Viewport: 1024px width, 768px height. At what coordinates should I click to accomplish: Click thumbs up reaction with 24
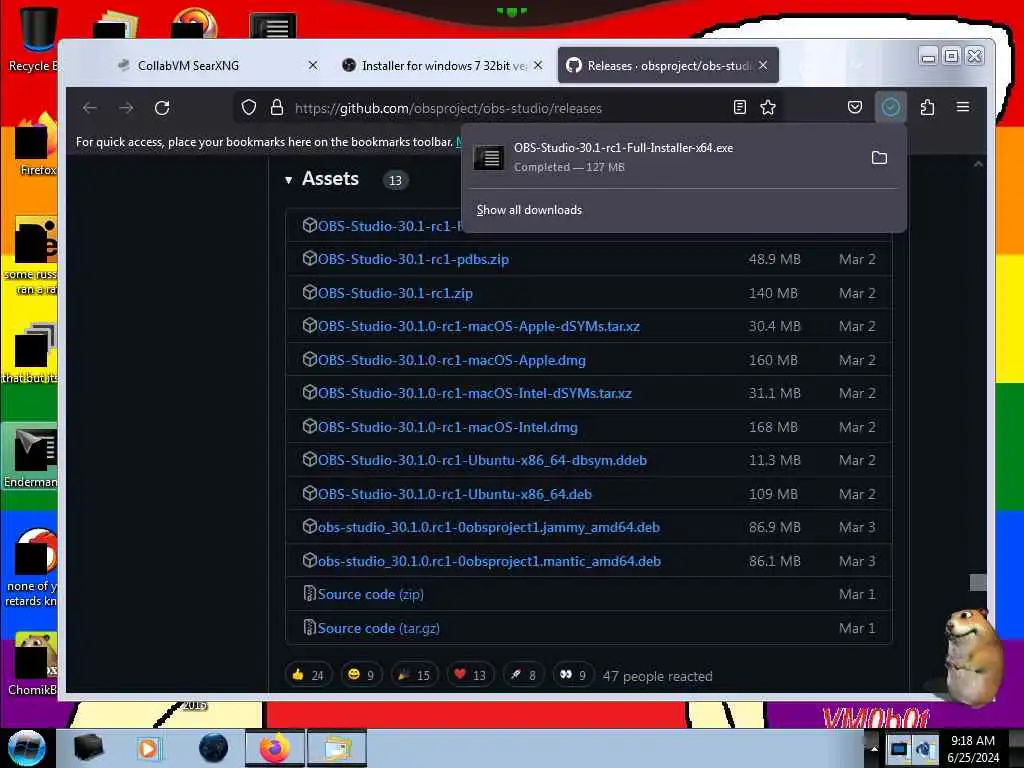point(308,675)
